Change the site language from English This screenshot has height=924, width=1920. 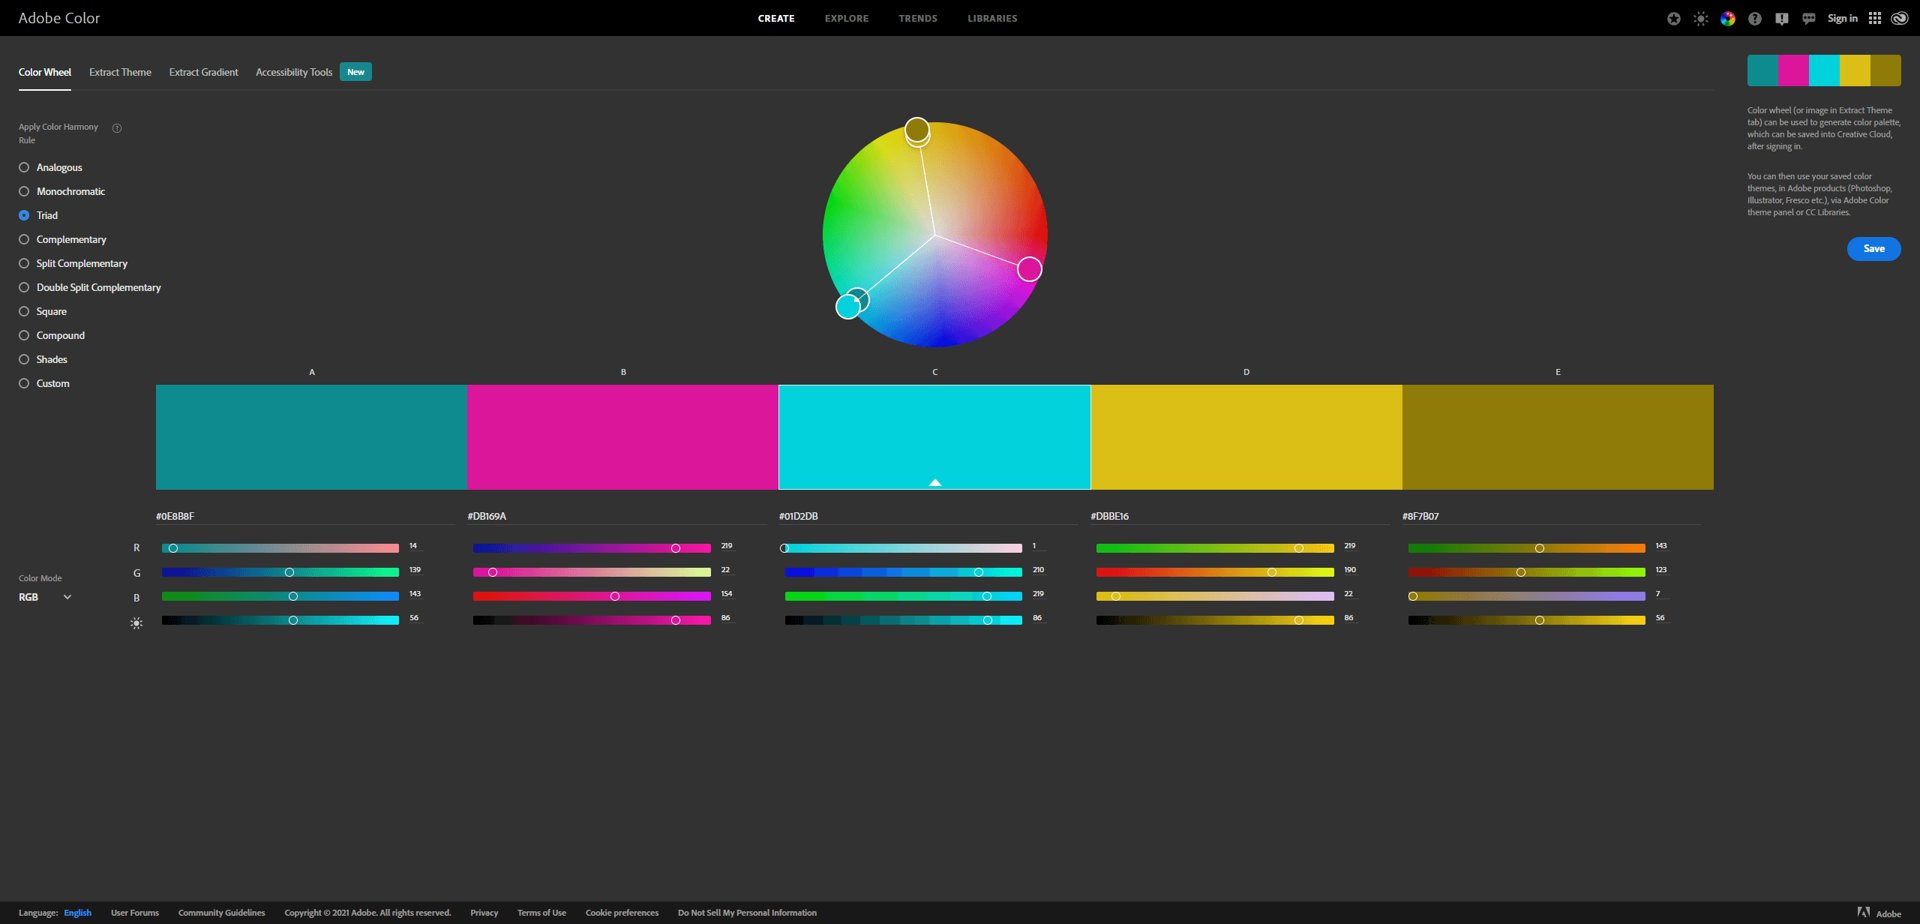(x=77, y=912)
